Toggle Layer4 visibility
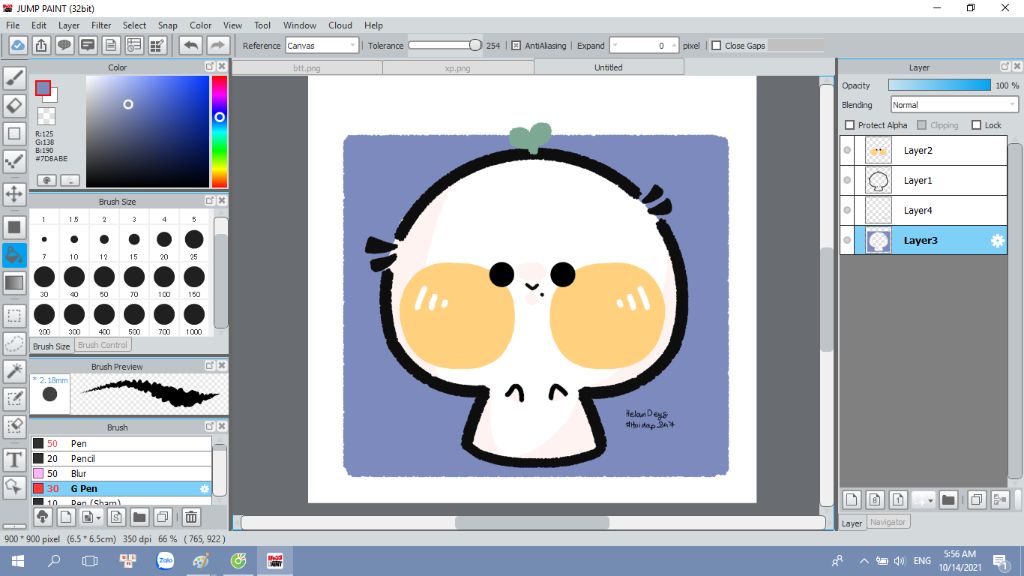The image size is (1024, 576). (847, 210)
